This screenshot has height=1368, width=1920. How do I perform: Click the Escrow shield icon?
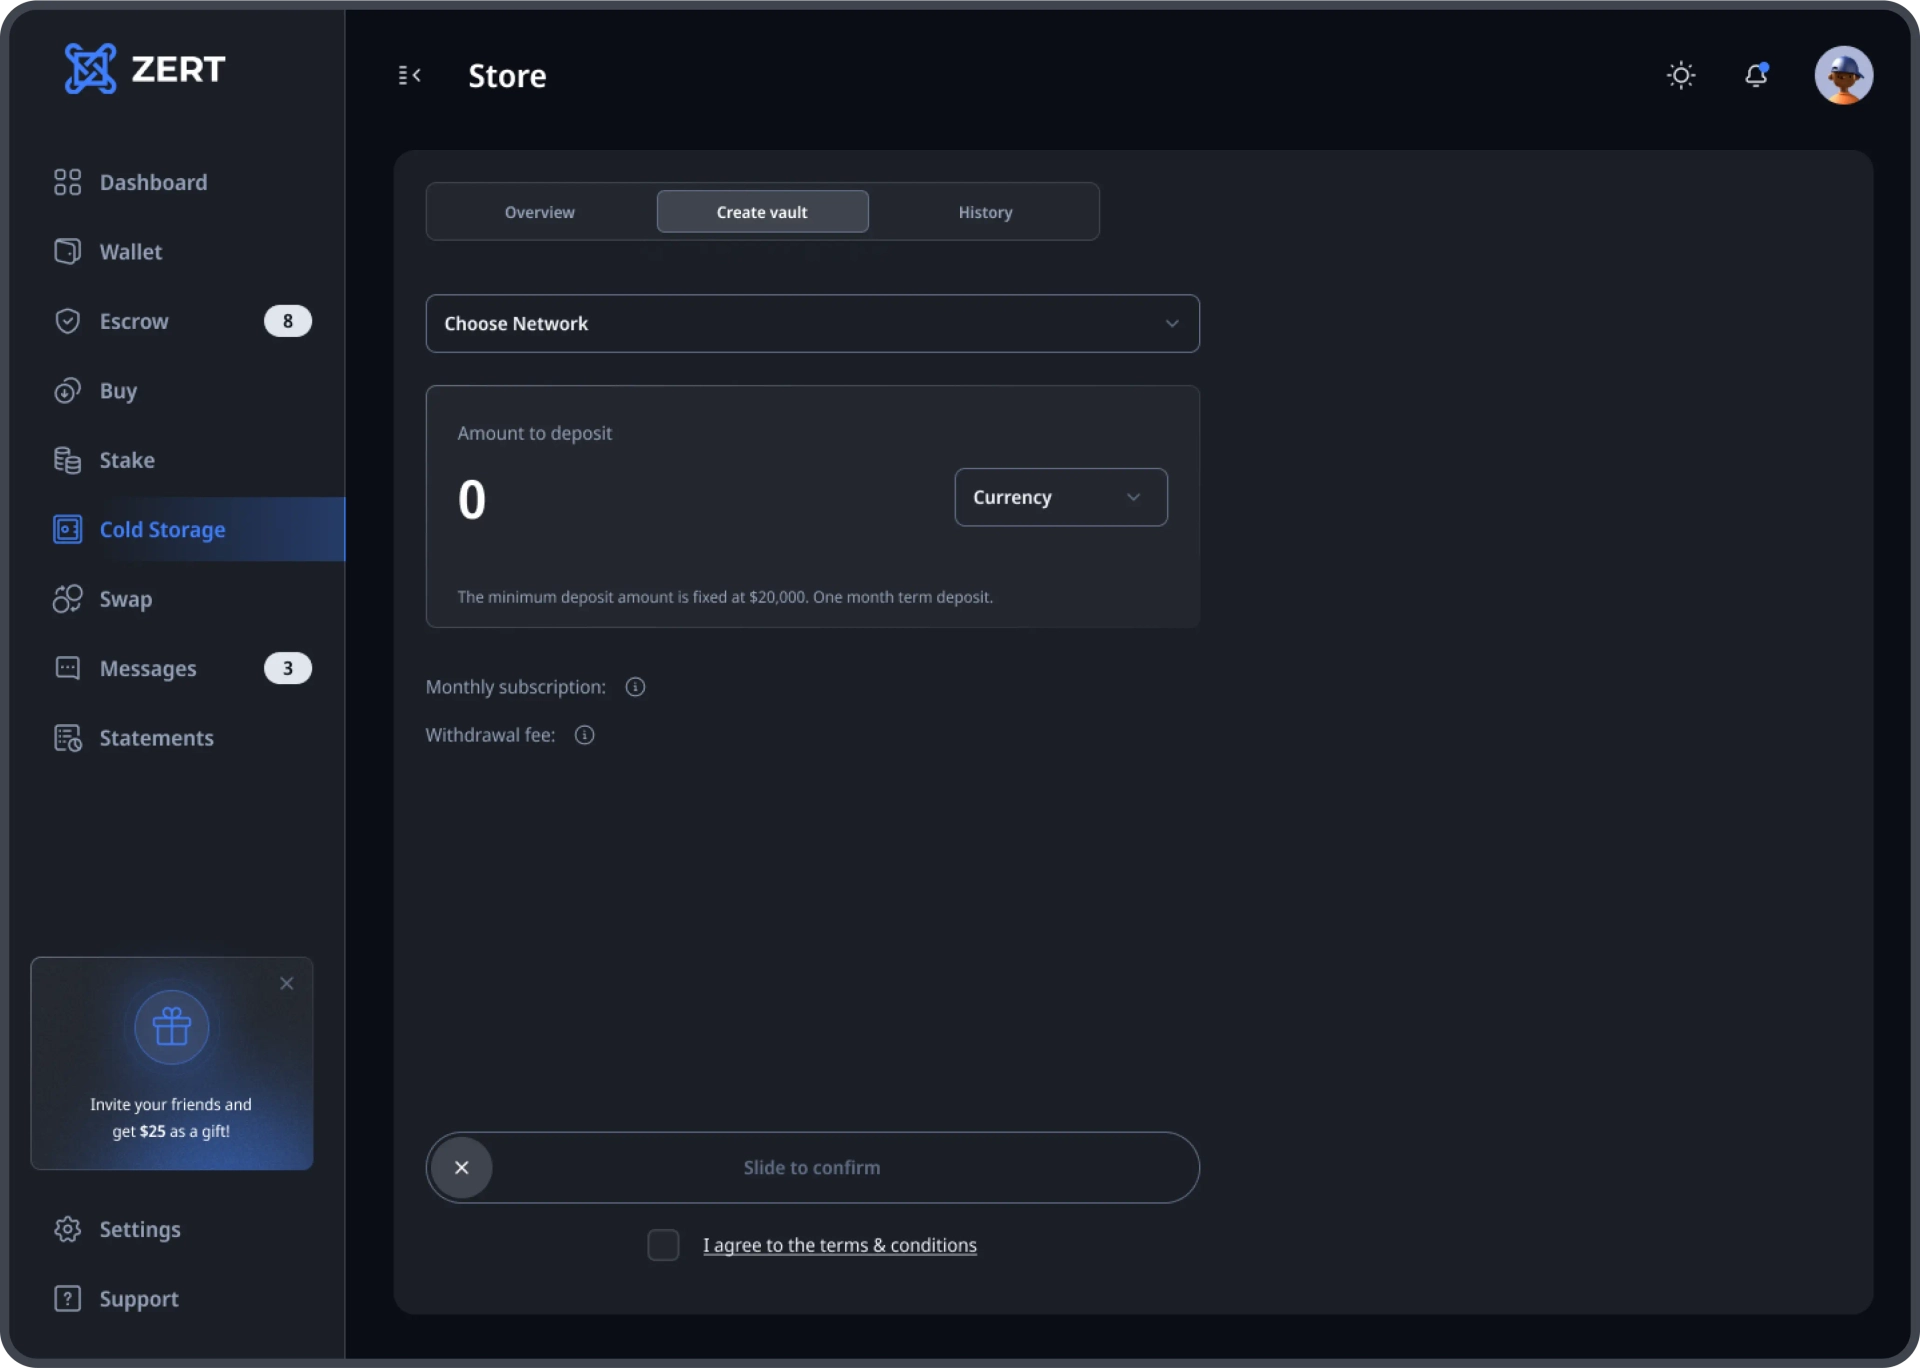click(x=67, y=321)
